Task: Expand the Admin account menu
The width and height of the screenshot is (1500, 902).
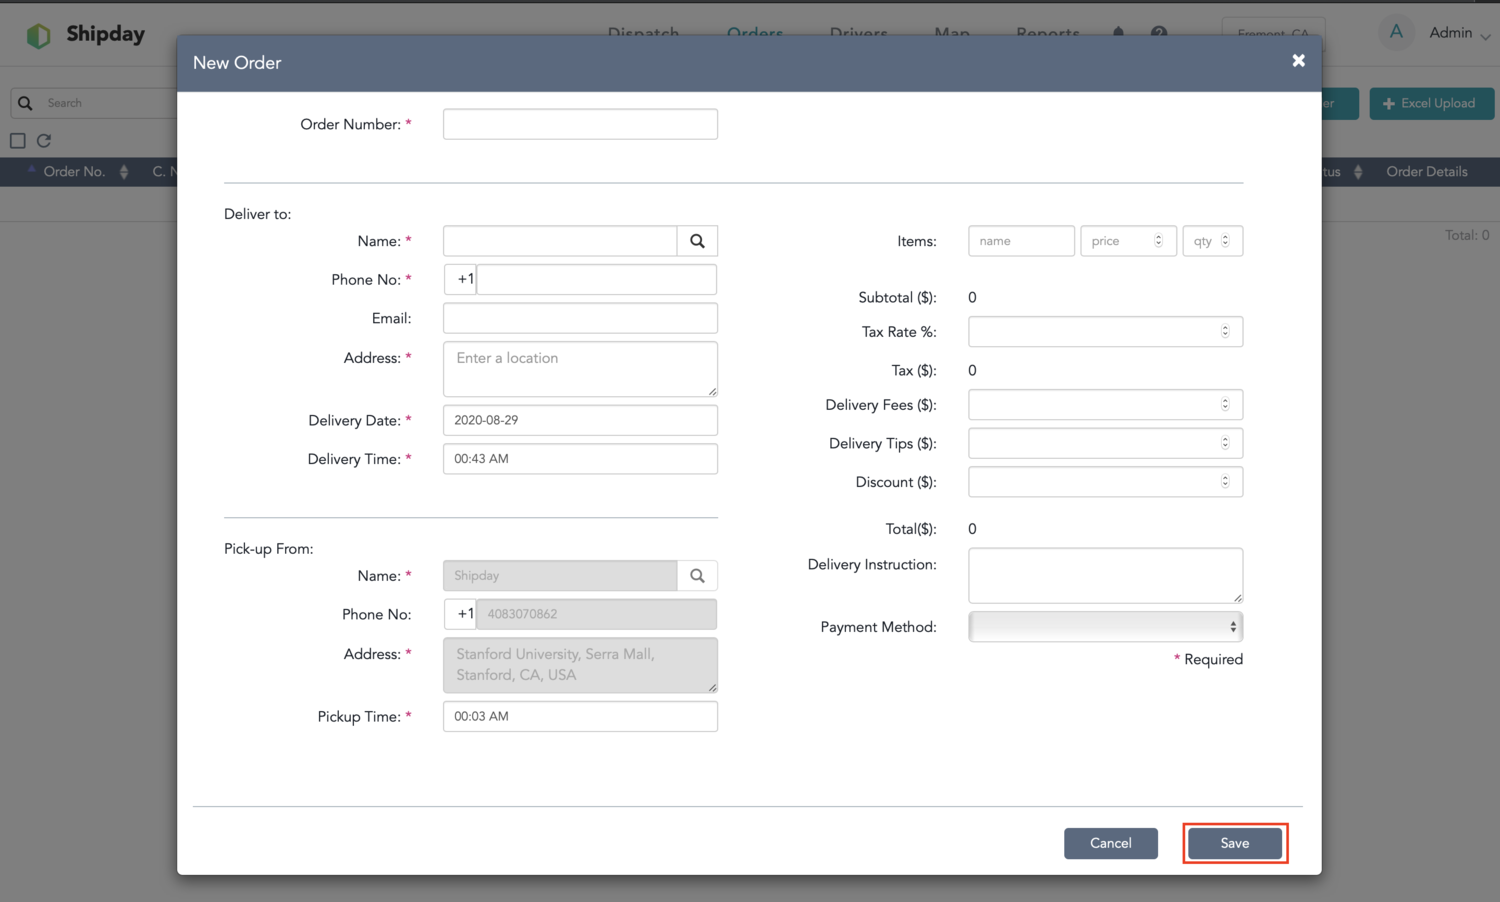Action: click(x=1485, y=36)
